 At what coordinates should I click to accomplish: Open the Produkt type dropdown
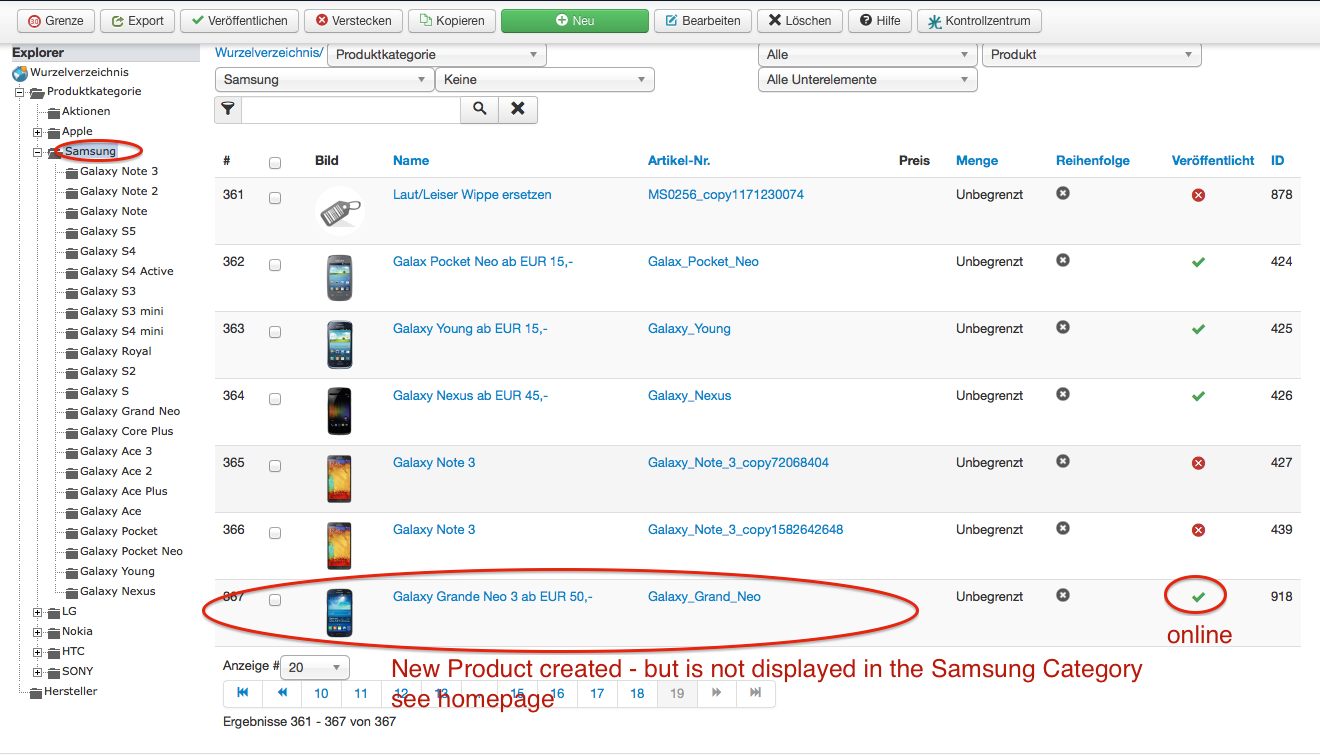1092,55
